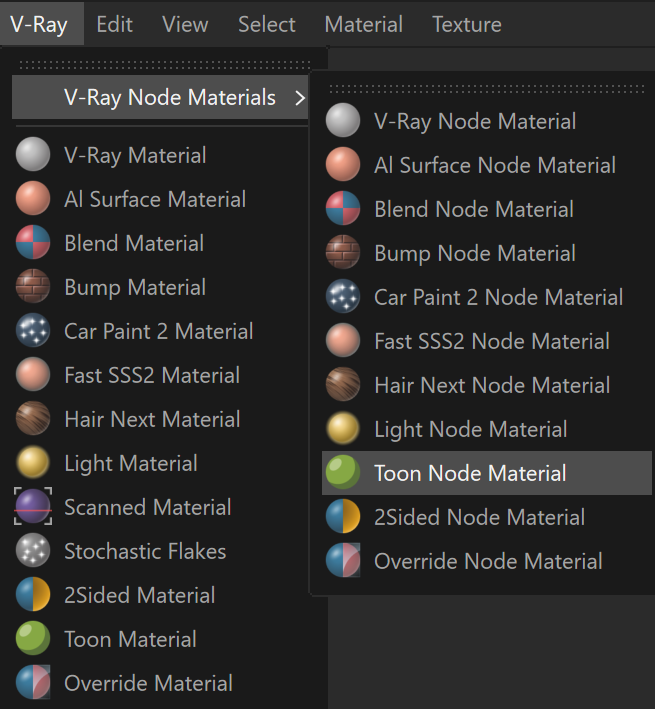Click the Car Paint 2 Node Material icon
Screen dimensions: 655x709
click(x=343, y=296)
